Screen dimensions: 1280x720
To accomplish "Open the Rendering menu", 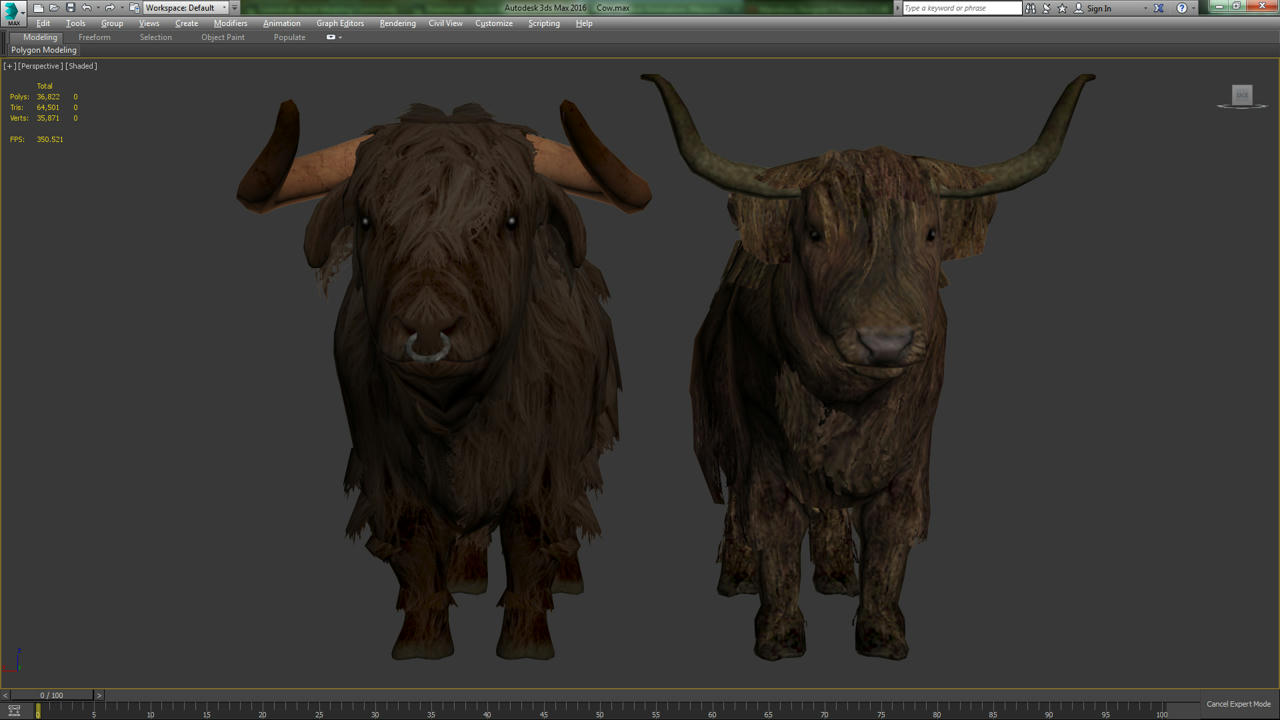I will [398, 23].
